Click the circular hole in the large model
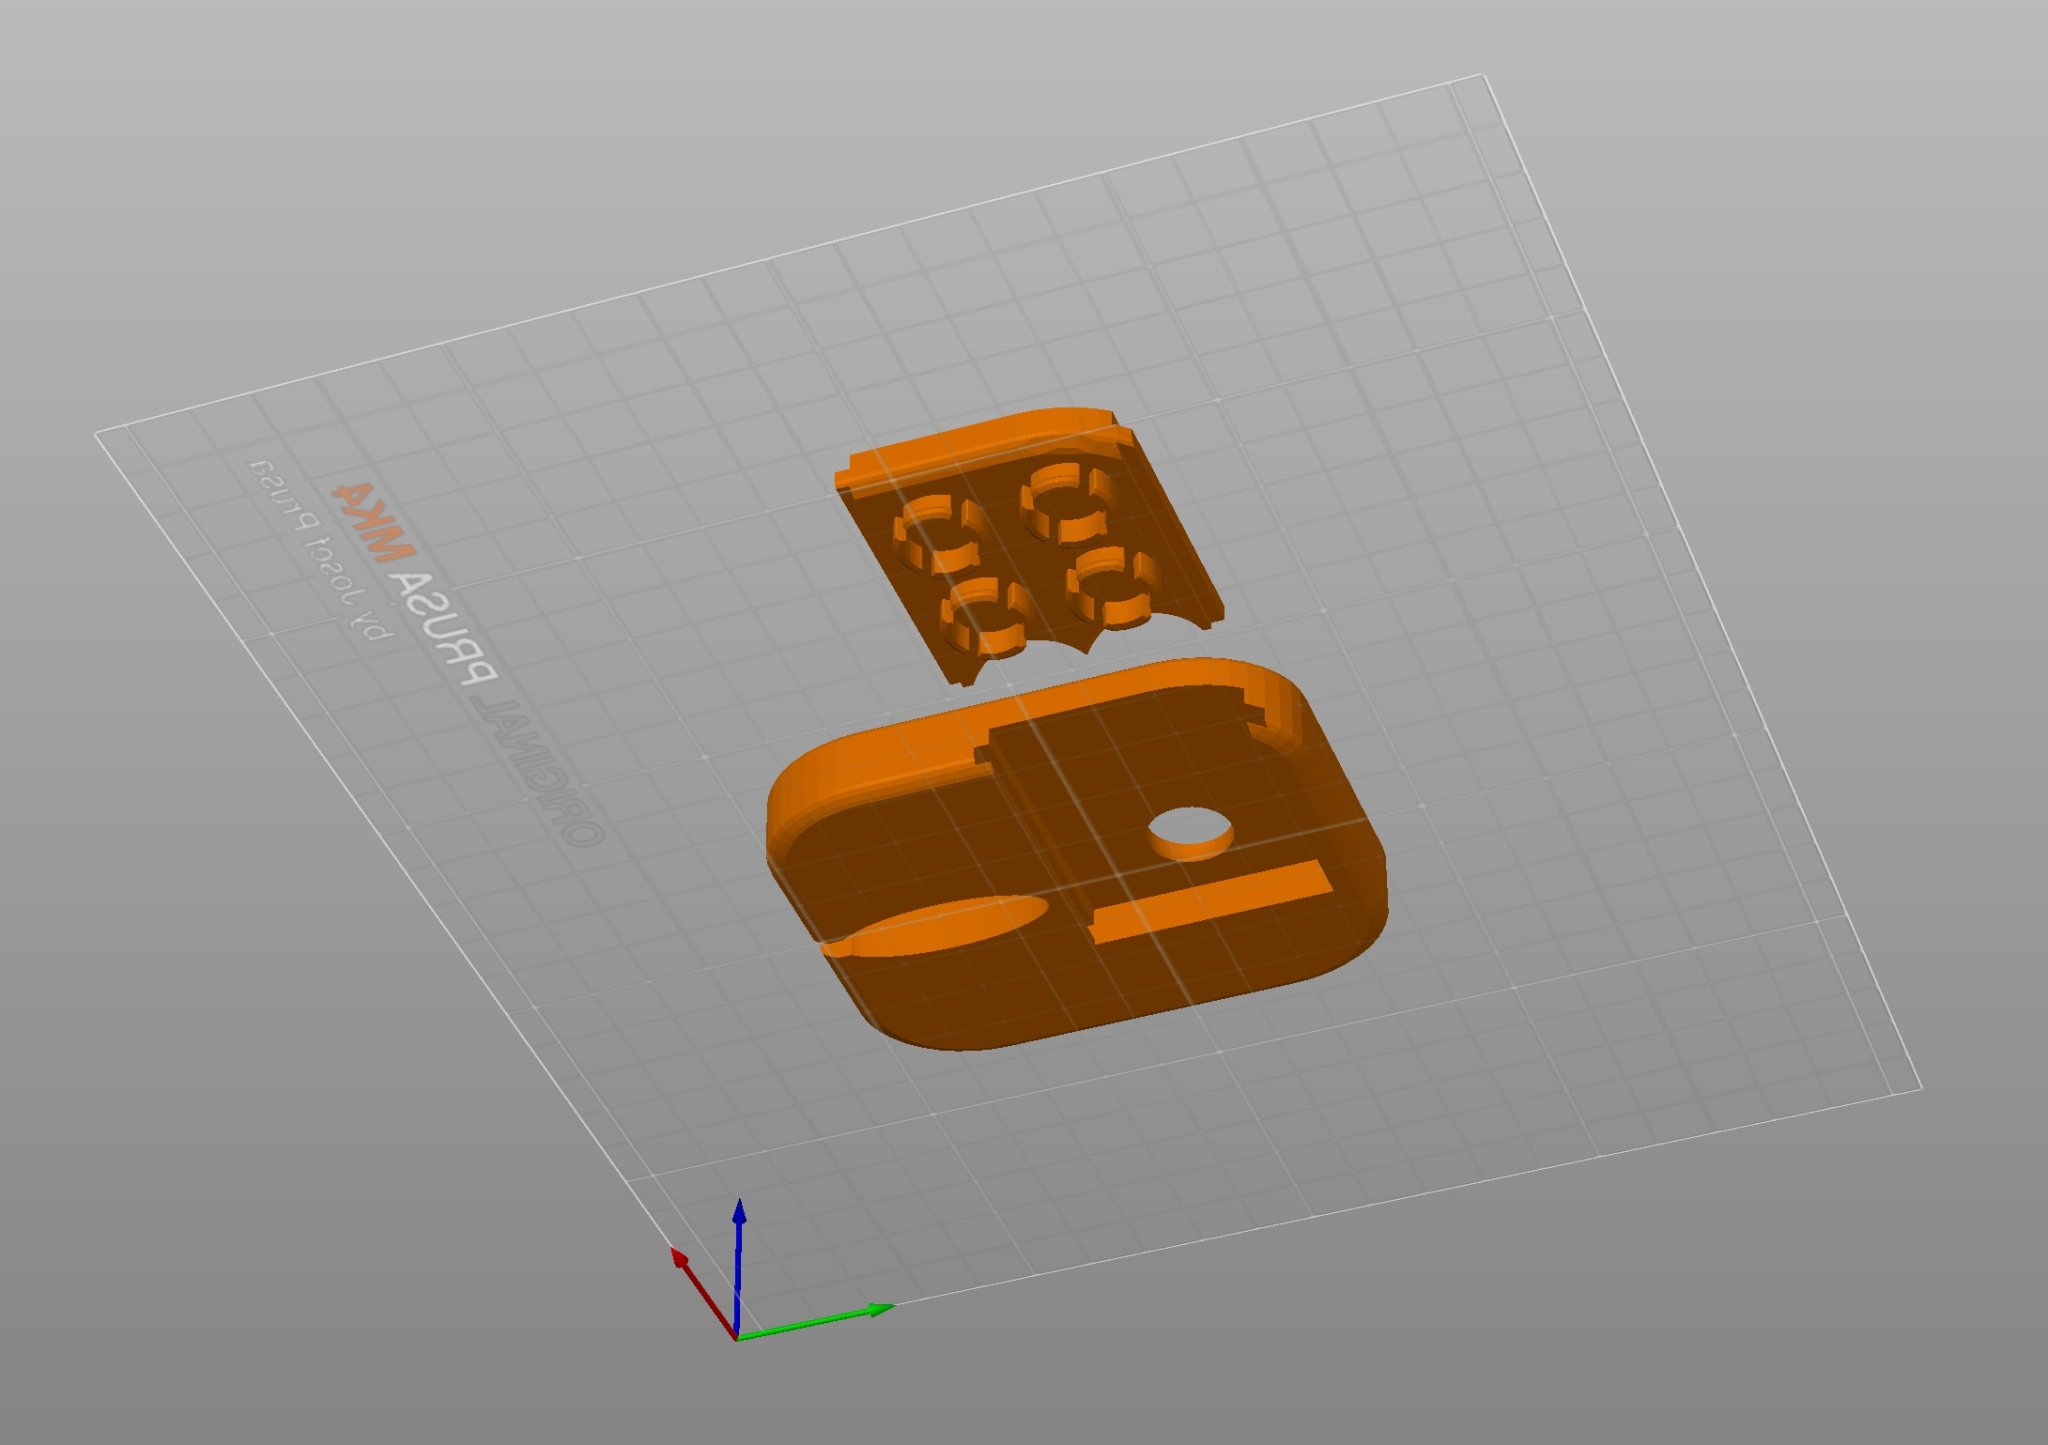Viewport: 2048px width, 1445px height. 1189,829
